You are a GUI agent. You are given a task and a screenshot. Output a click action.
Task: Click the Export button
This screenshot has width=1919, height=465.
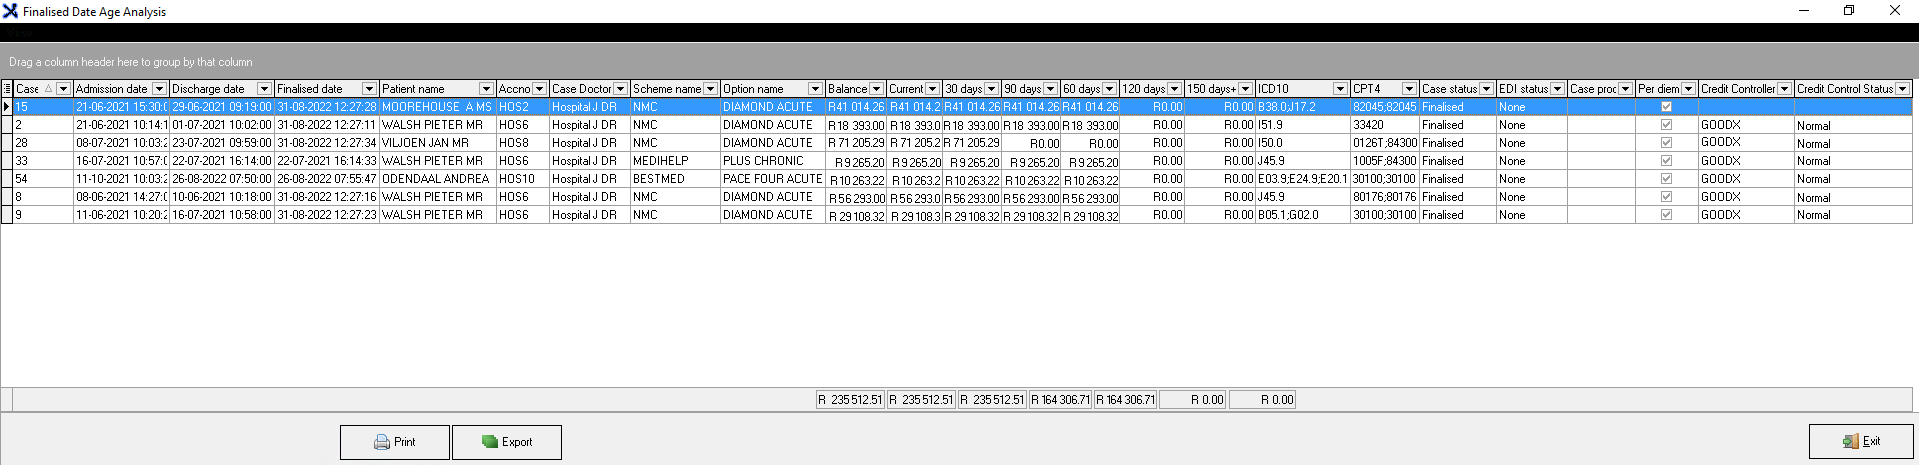506,442
